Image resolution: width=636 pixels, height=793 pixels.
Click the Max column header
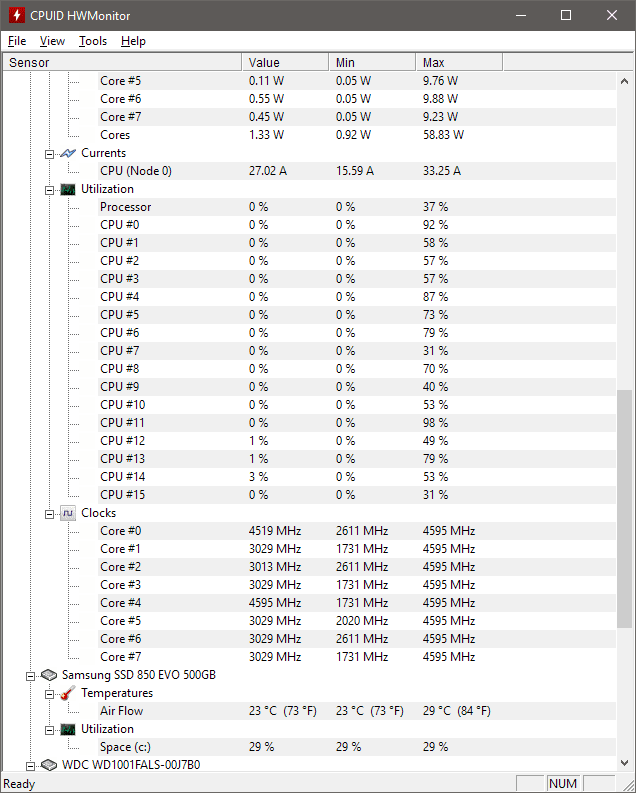[459, 62]
